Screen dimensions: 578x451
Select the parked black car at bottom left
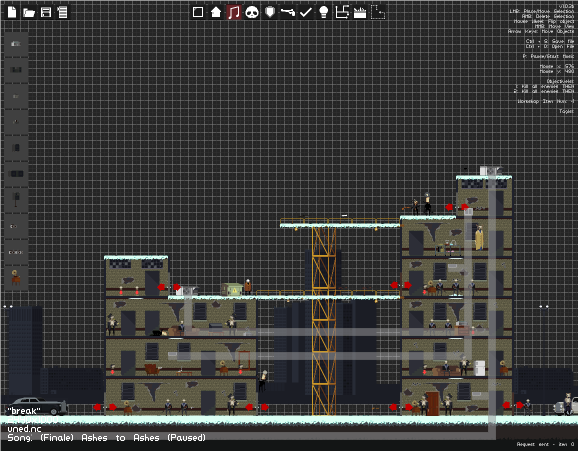click(37, 406)
